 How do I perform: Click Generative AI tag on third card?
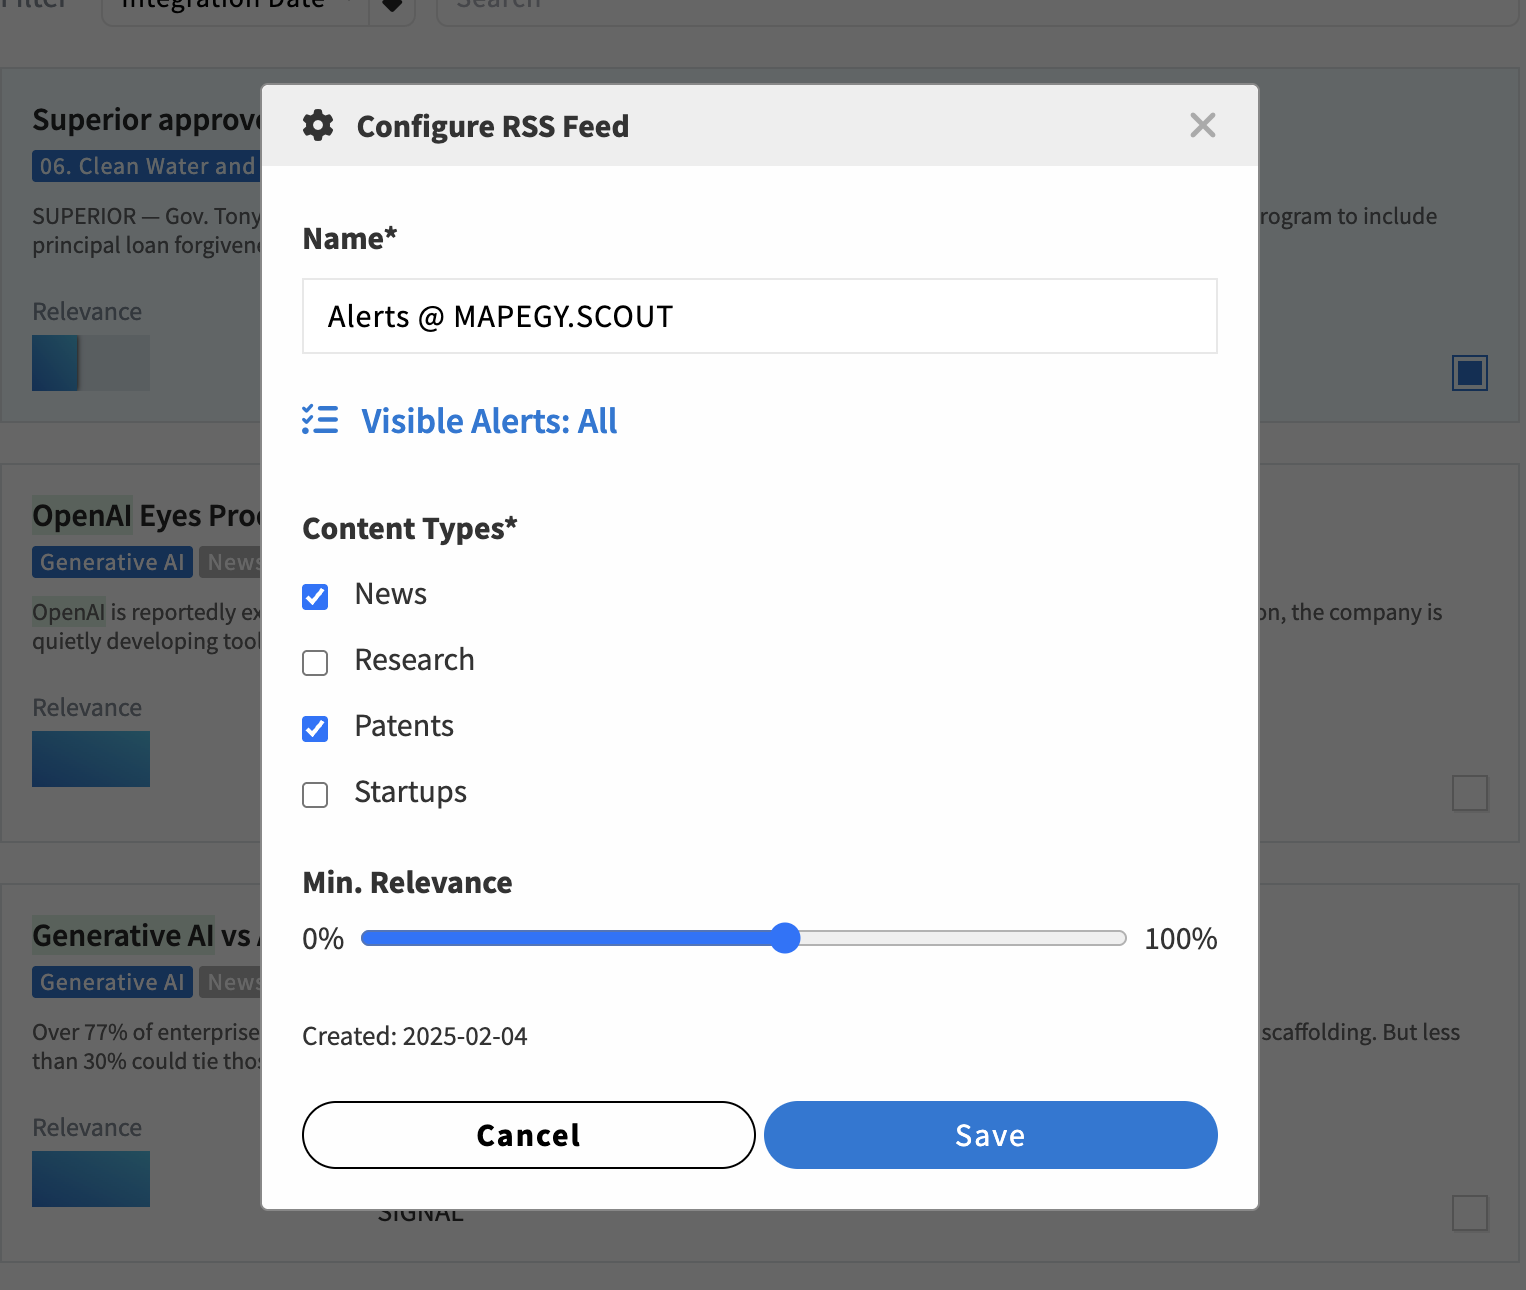pos(112,982)
